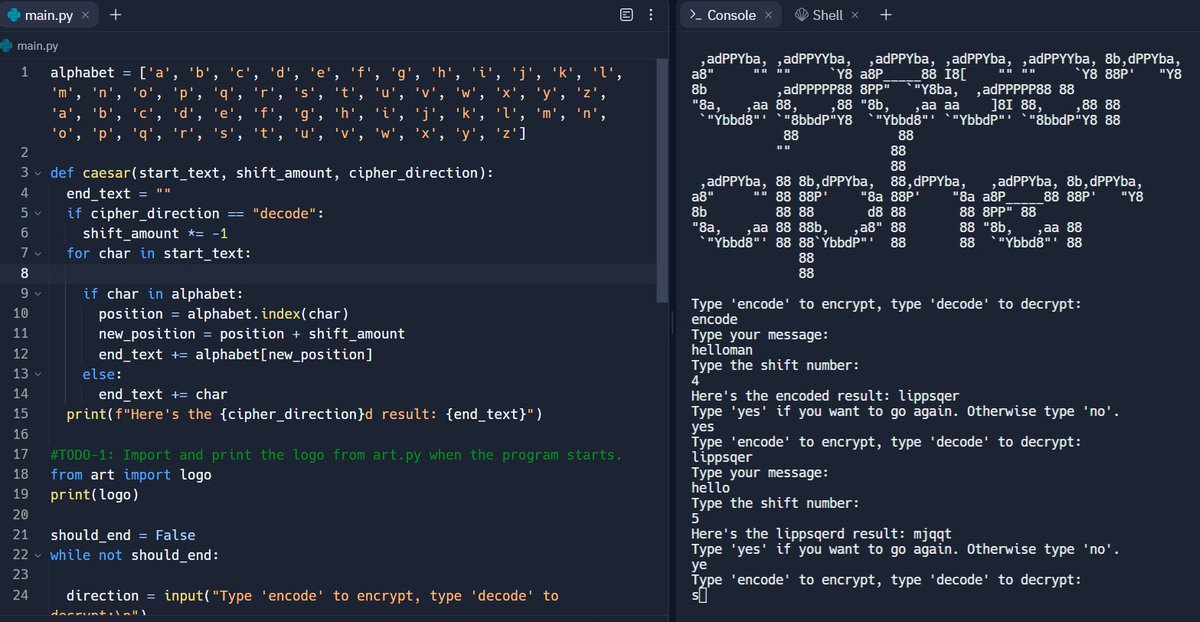Collapse the if cipher_direction block at line 5
Viewport: 1200px width, 622px height.
[38, 213]
